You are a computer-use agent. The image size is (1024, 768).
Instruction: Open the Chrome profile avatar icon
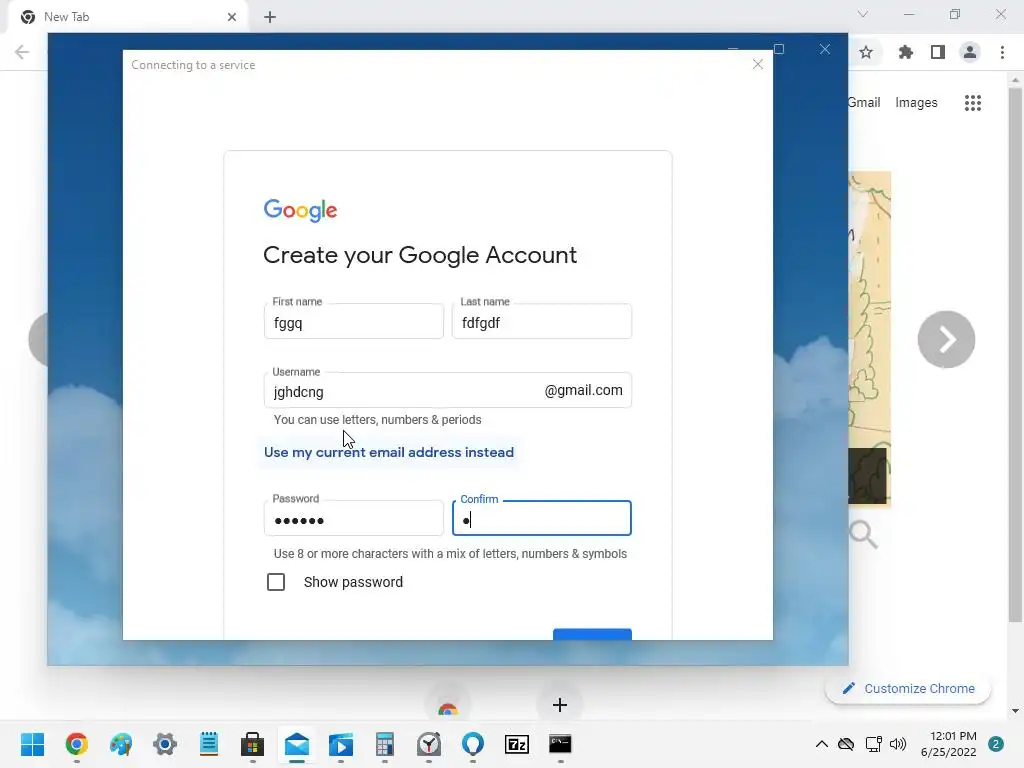click(970, 52)
